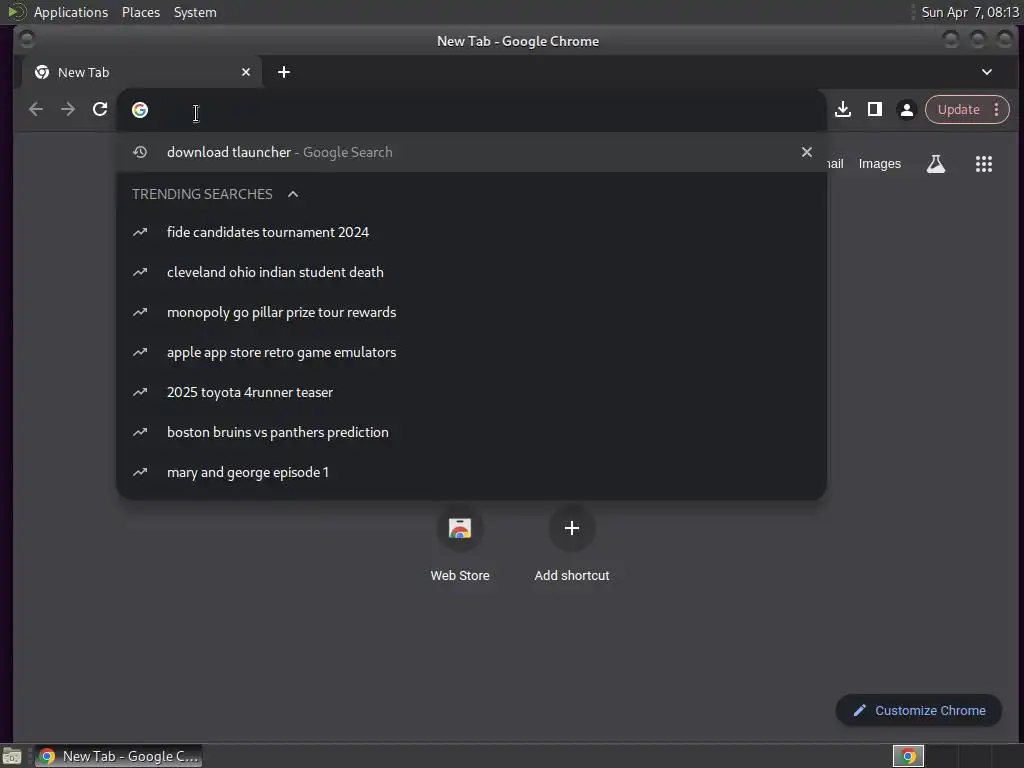Open the Web Store shortcut
The height and width of the screenshot is (768, 1024).
pos(460,544)
